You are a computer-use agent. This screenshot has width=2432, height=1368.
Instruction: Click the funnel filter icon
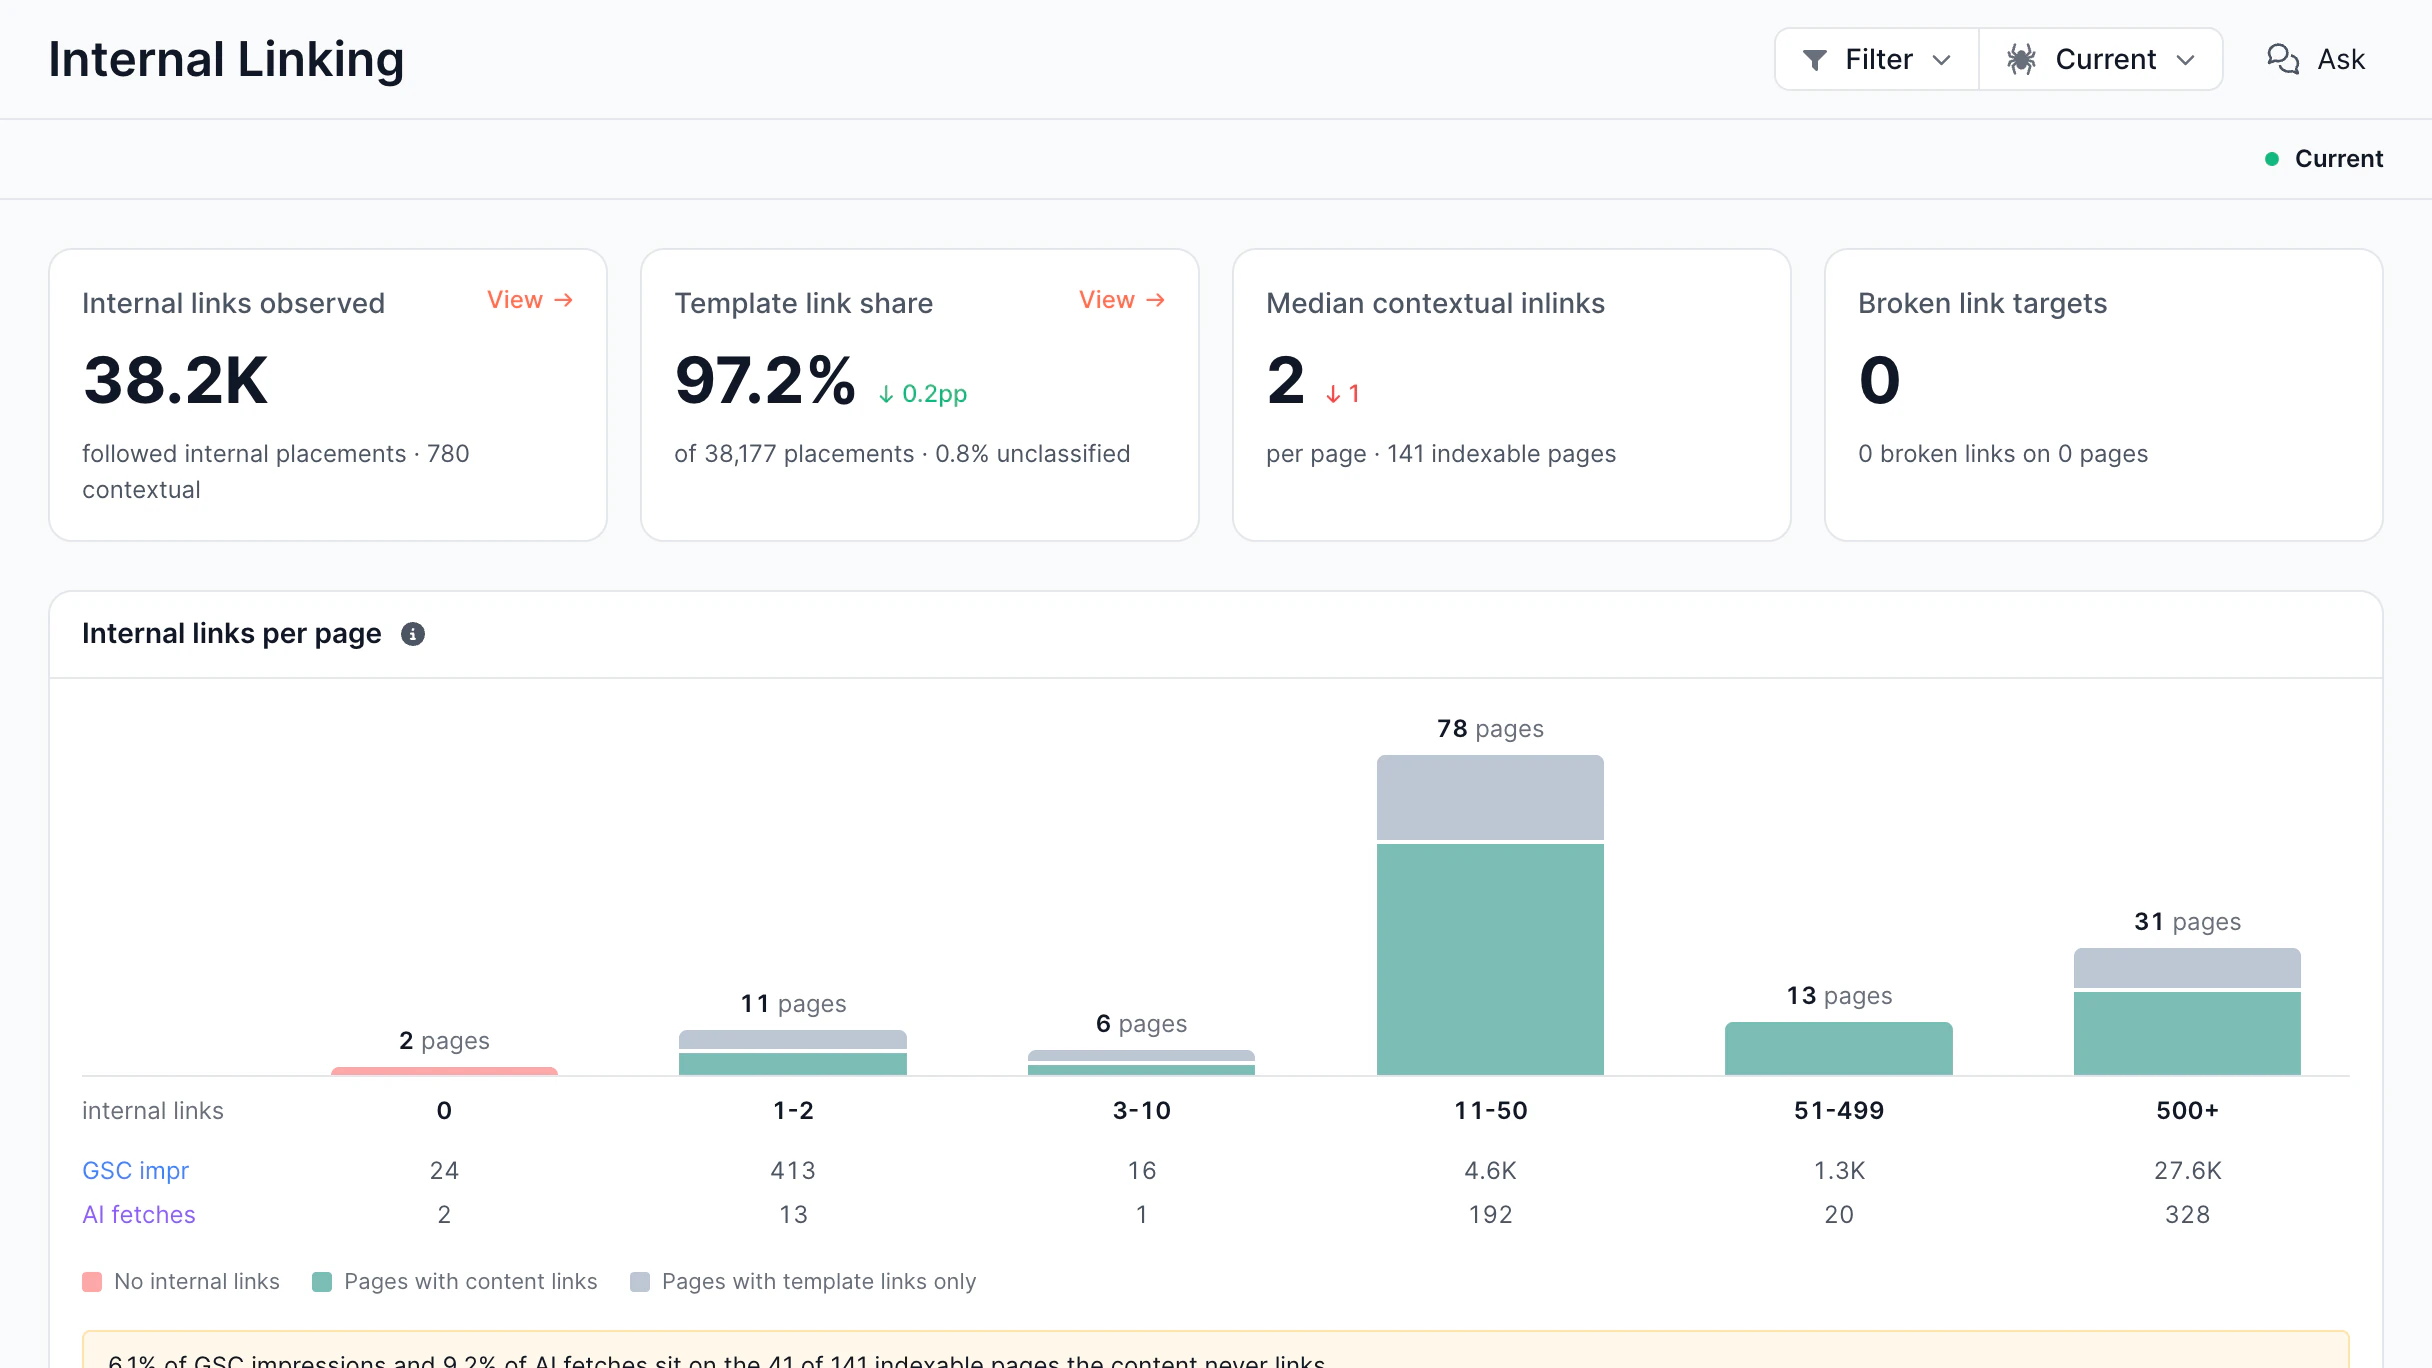point(1814,60)
